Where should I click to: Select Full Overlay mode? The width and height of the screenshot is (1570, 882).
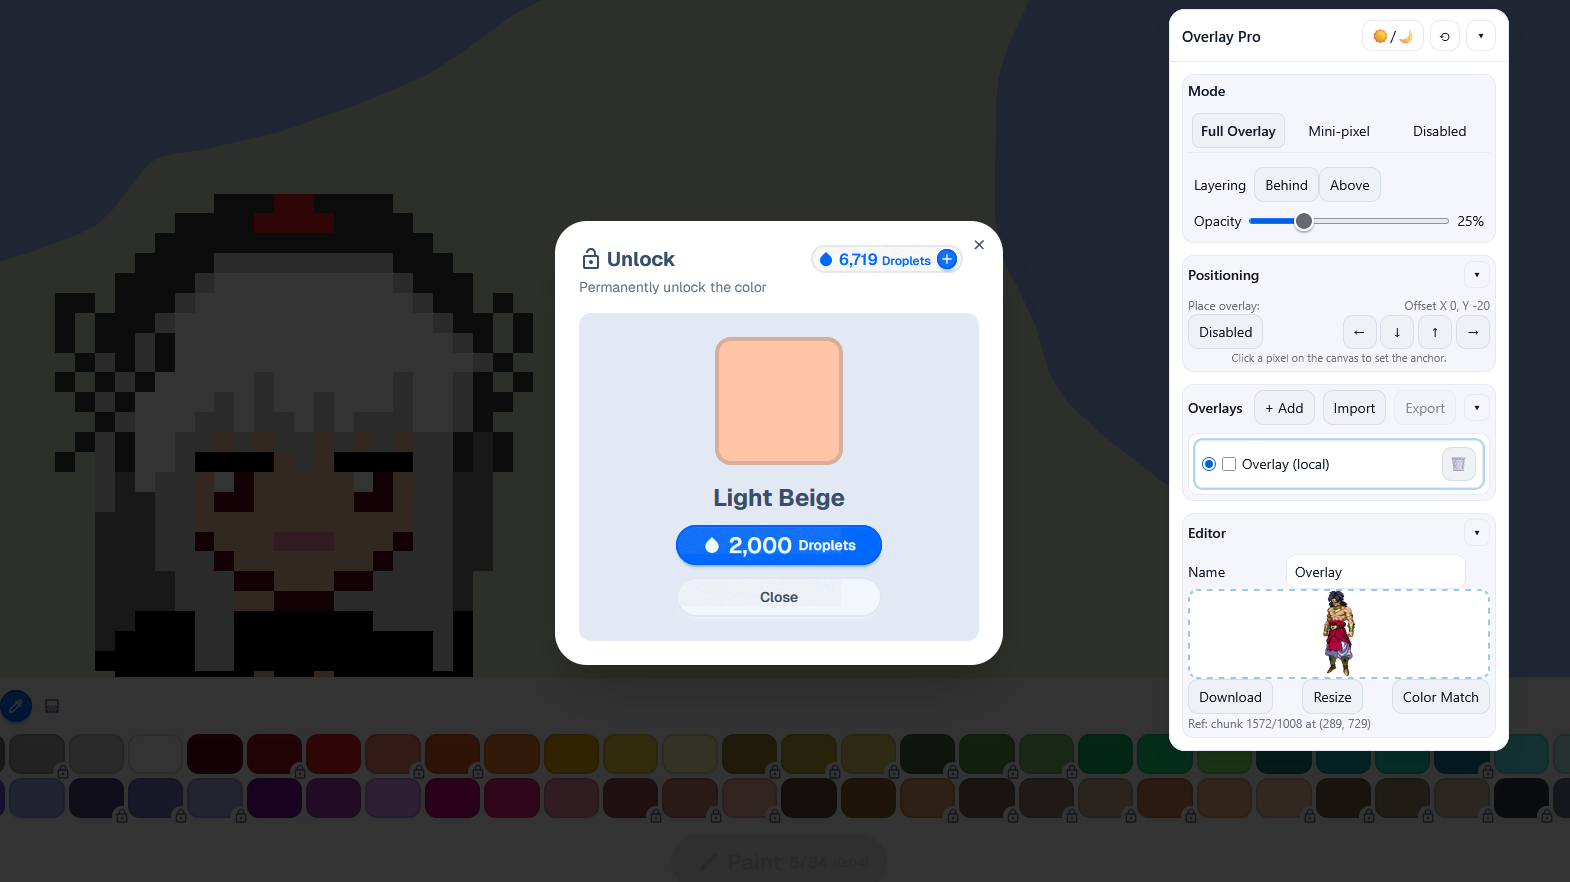[1238, 131]
